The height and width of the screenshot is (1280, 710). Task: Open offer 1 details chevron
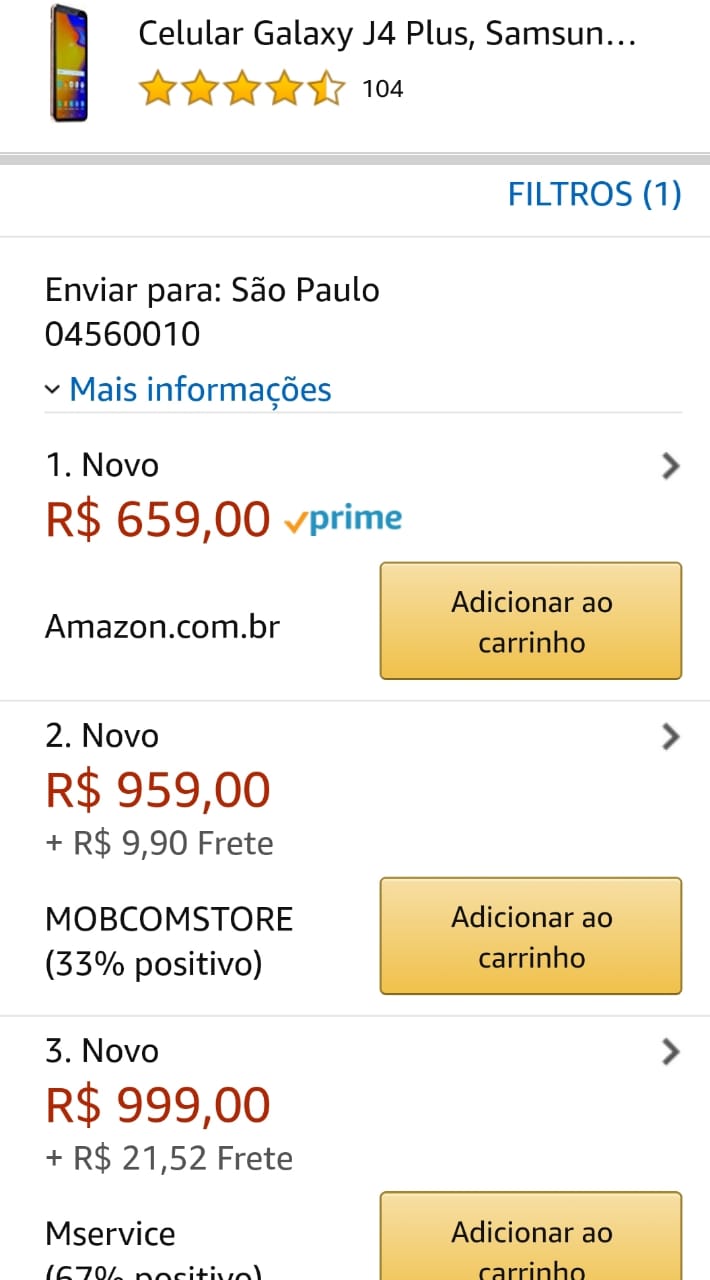tap(671, 466)
